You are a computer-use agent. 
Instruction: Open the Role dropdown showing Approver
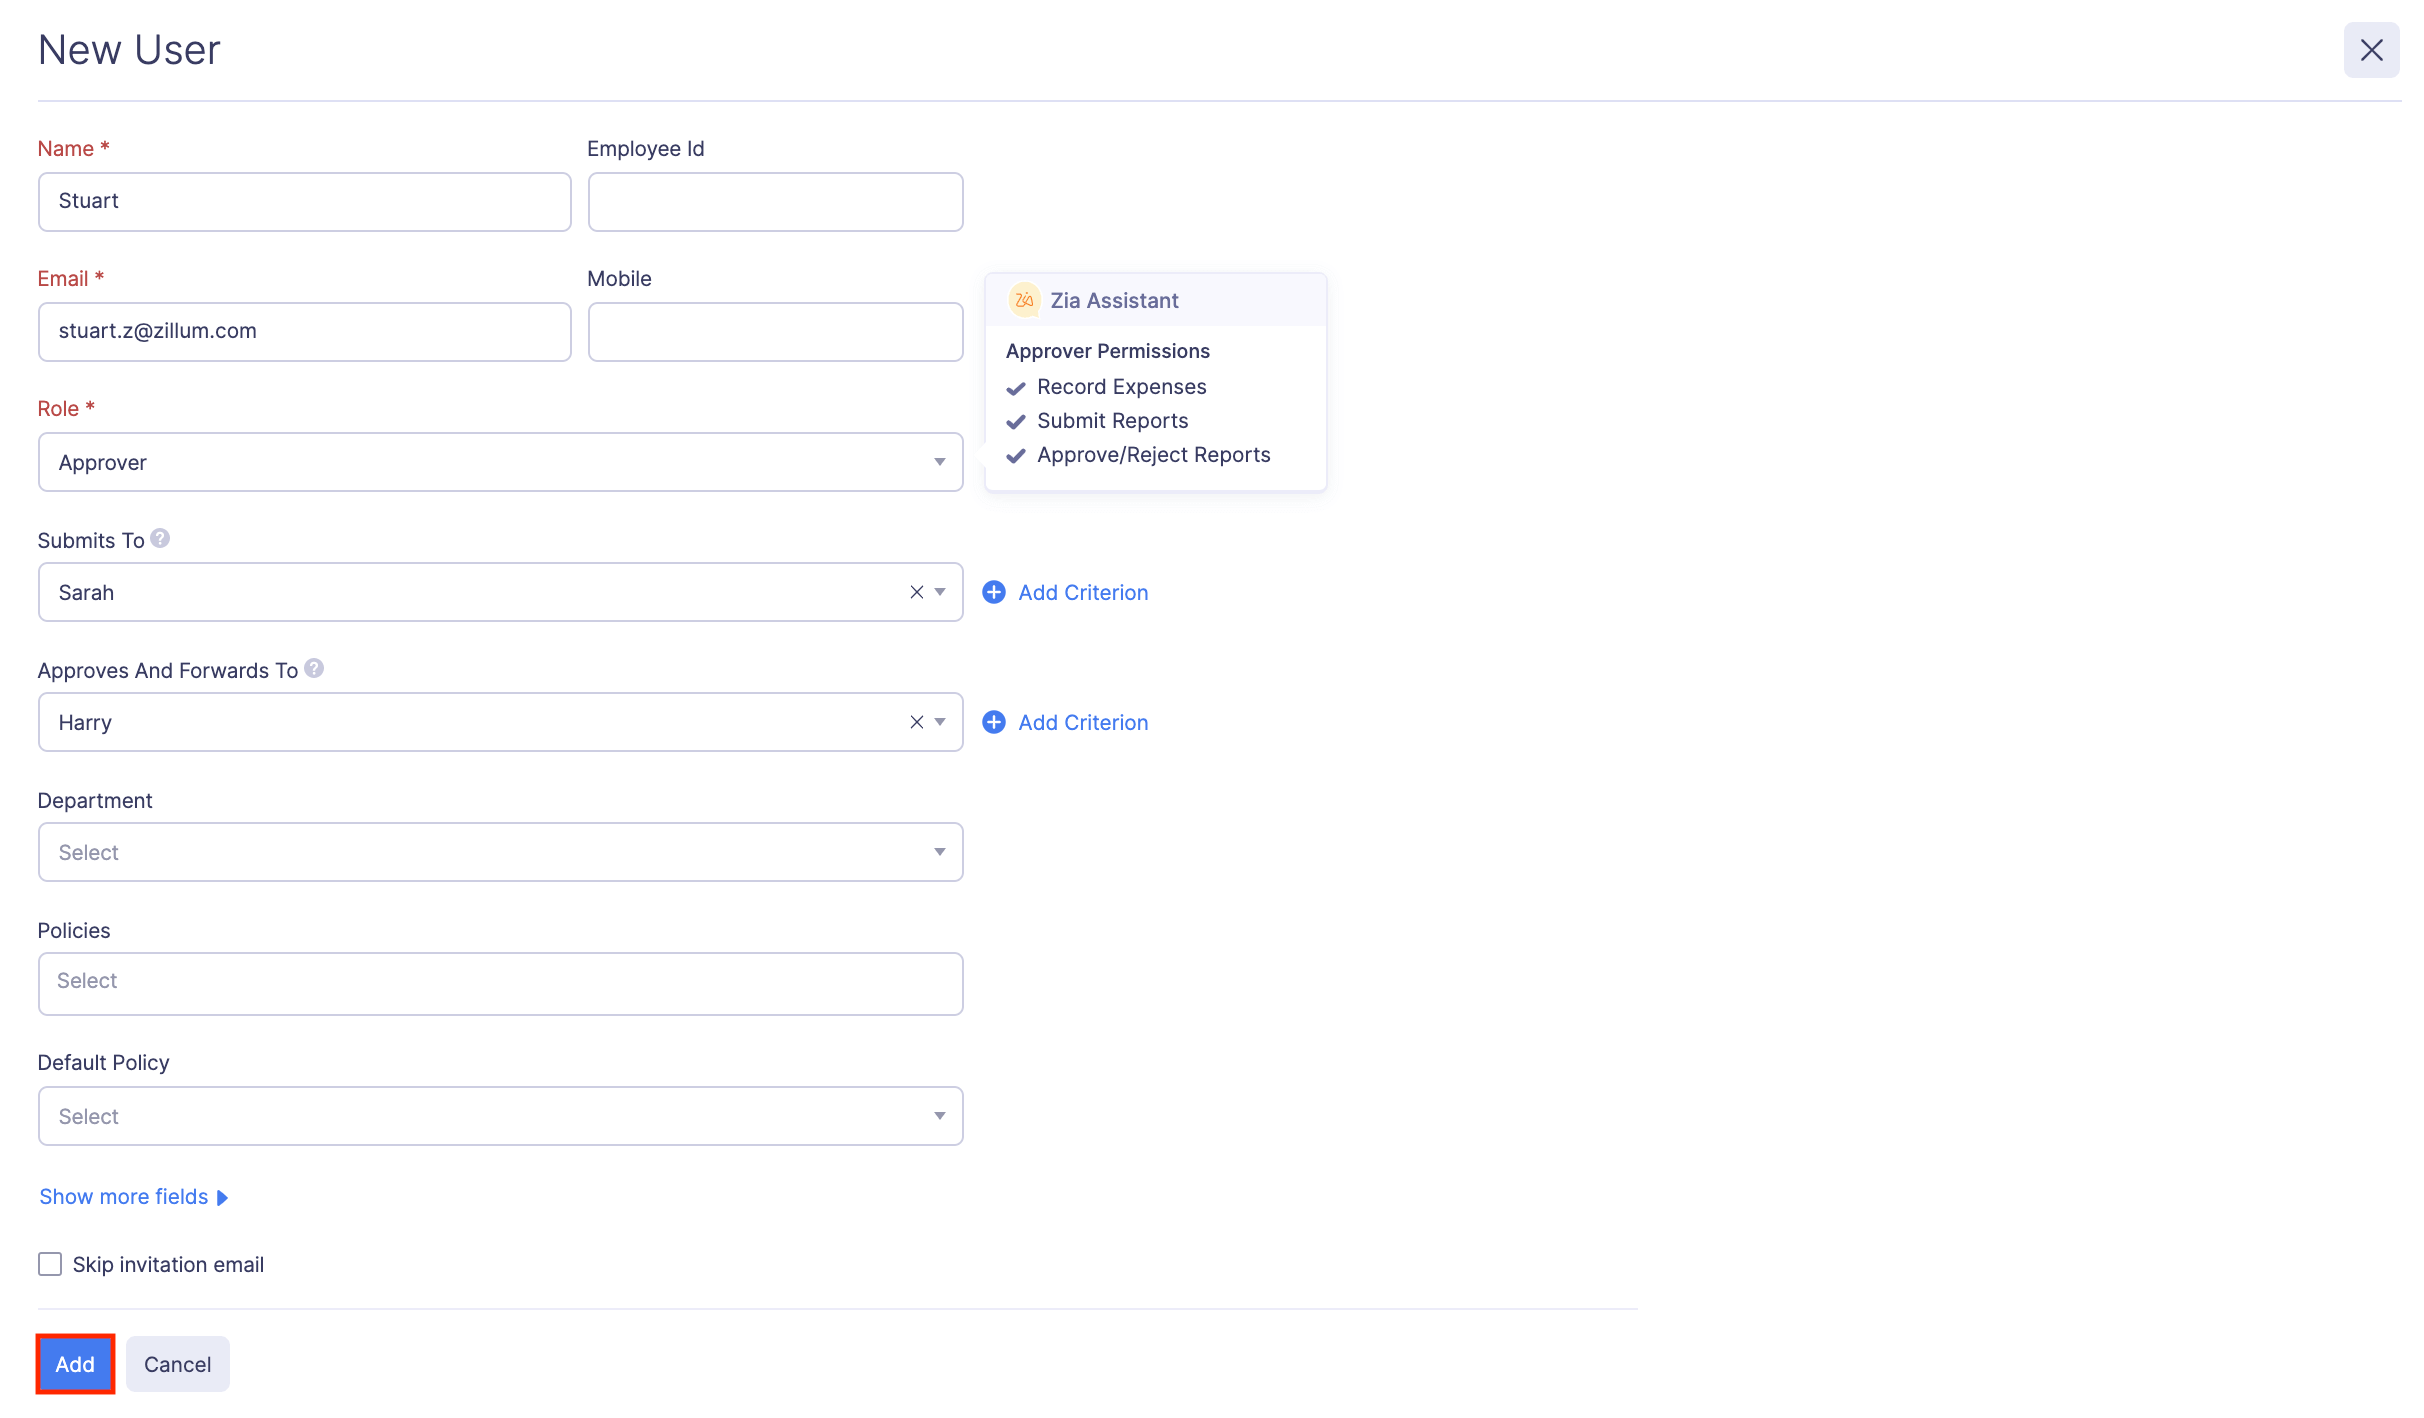coord(500,462)
